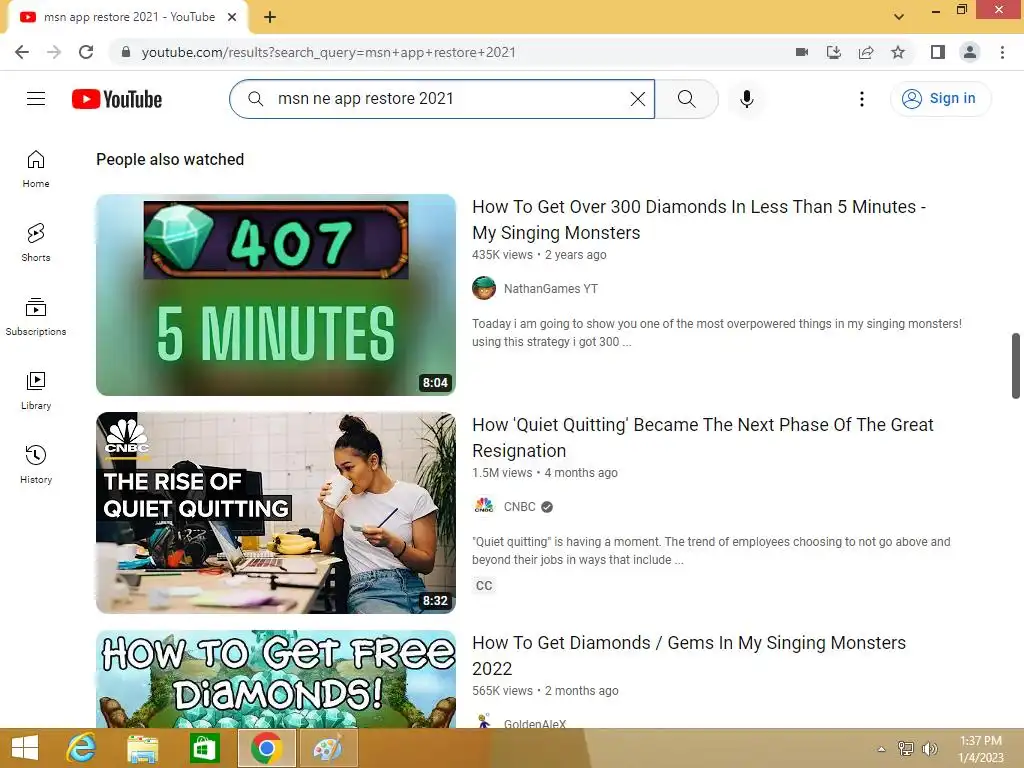This screenshot has height=768, width=1024.
Task: Switch to Chrome in taskbar
Action: coord(266,748)
